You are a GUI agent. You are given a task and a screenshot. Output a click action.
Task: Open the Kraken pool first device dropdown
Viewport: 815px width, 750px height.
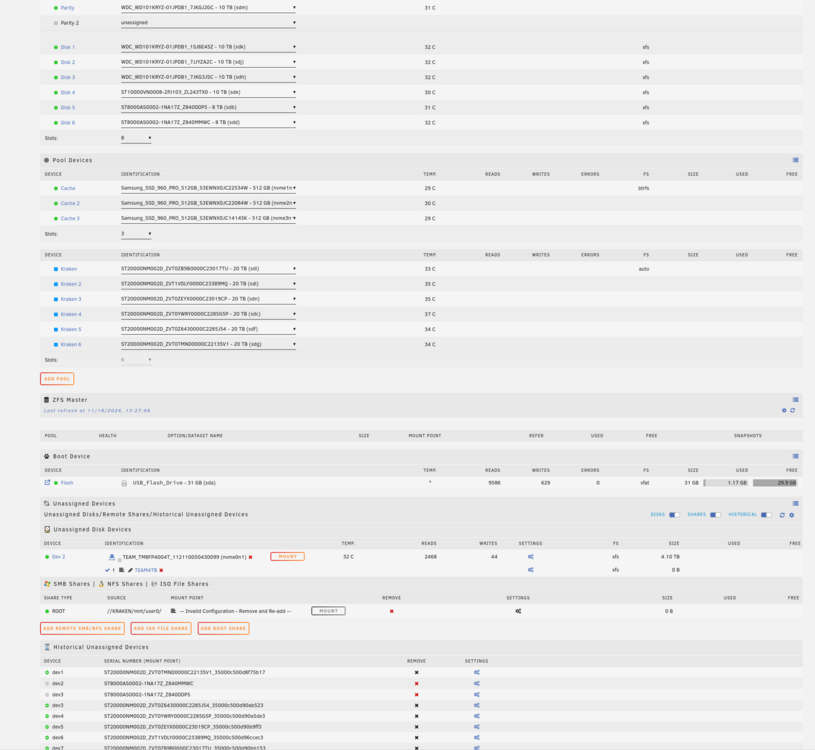click(x=208, y=269)
